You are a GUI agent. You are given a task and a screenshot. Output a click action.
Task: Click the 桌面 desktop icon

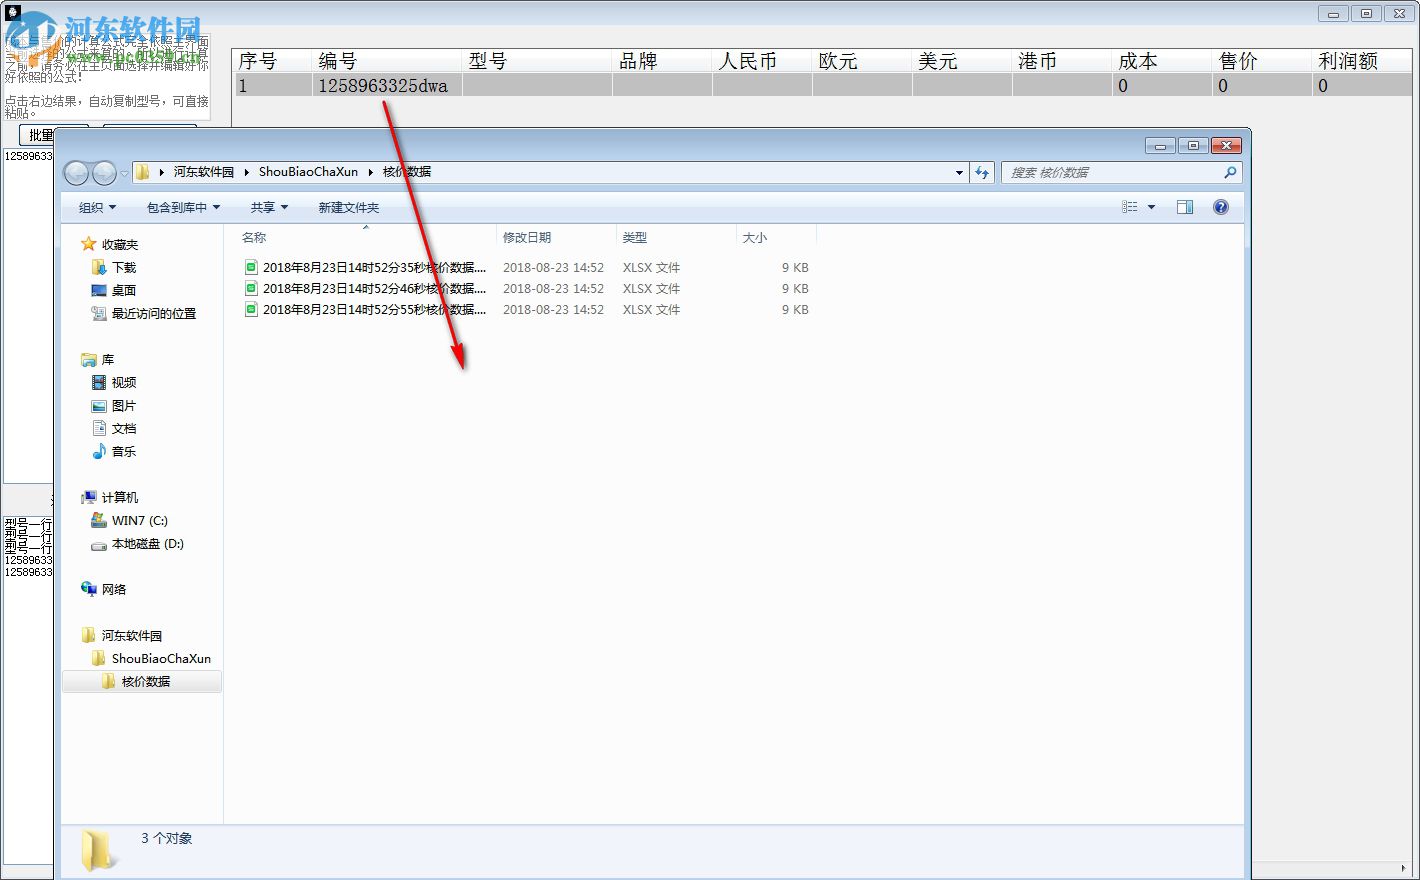(x=99, y=290)
